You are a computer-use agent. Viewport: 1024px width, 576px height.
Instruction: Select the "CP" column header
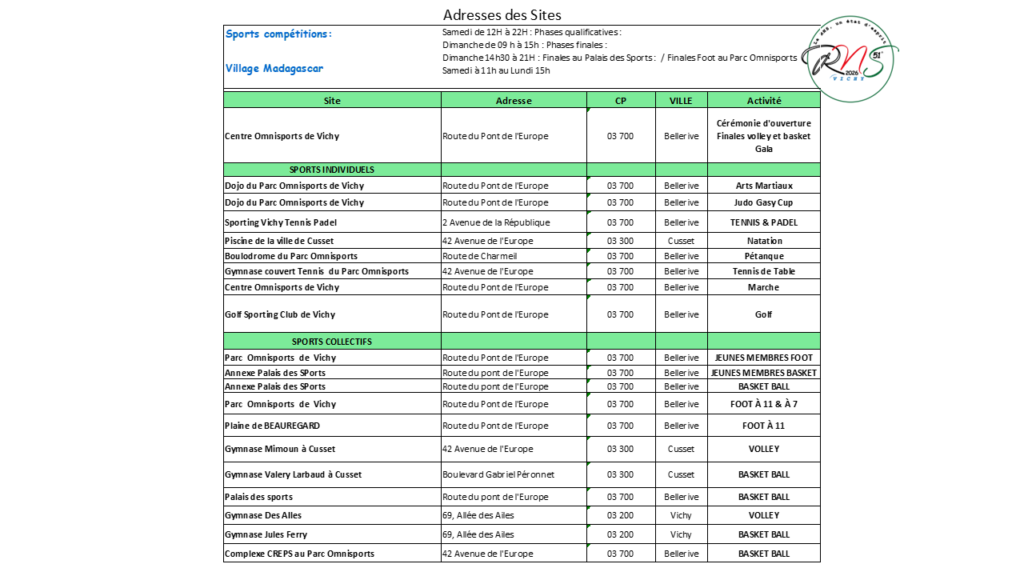pyautogui.click(x=620, y=100)
